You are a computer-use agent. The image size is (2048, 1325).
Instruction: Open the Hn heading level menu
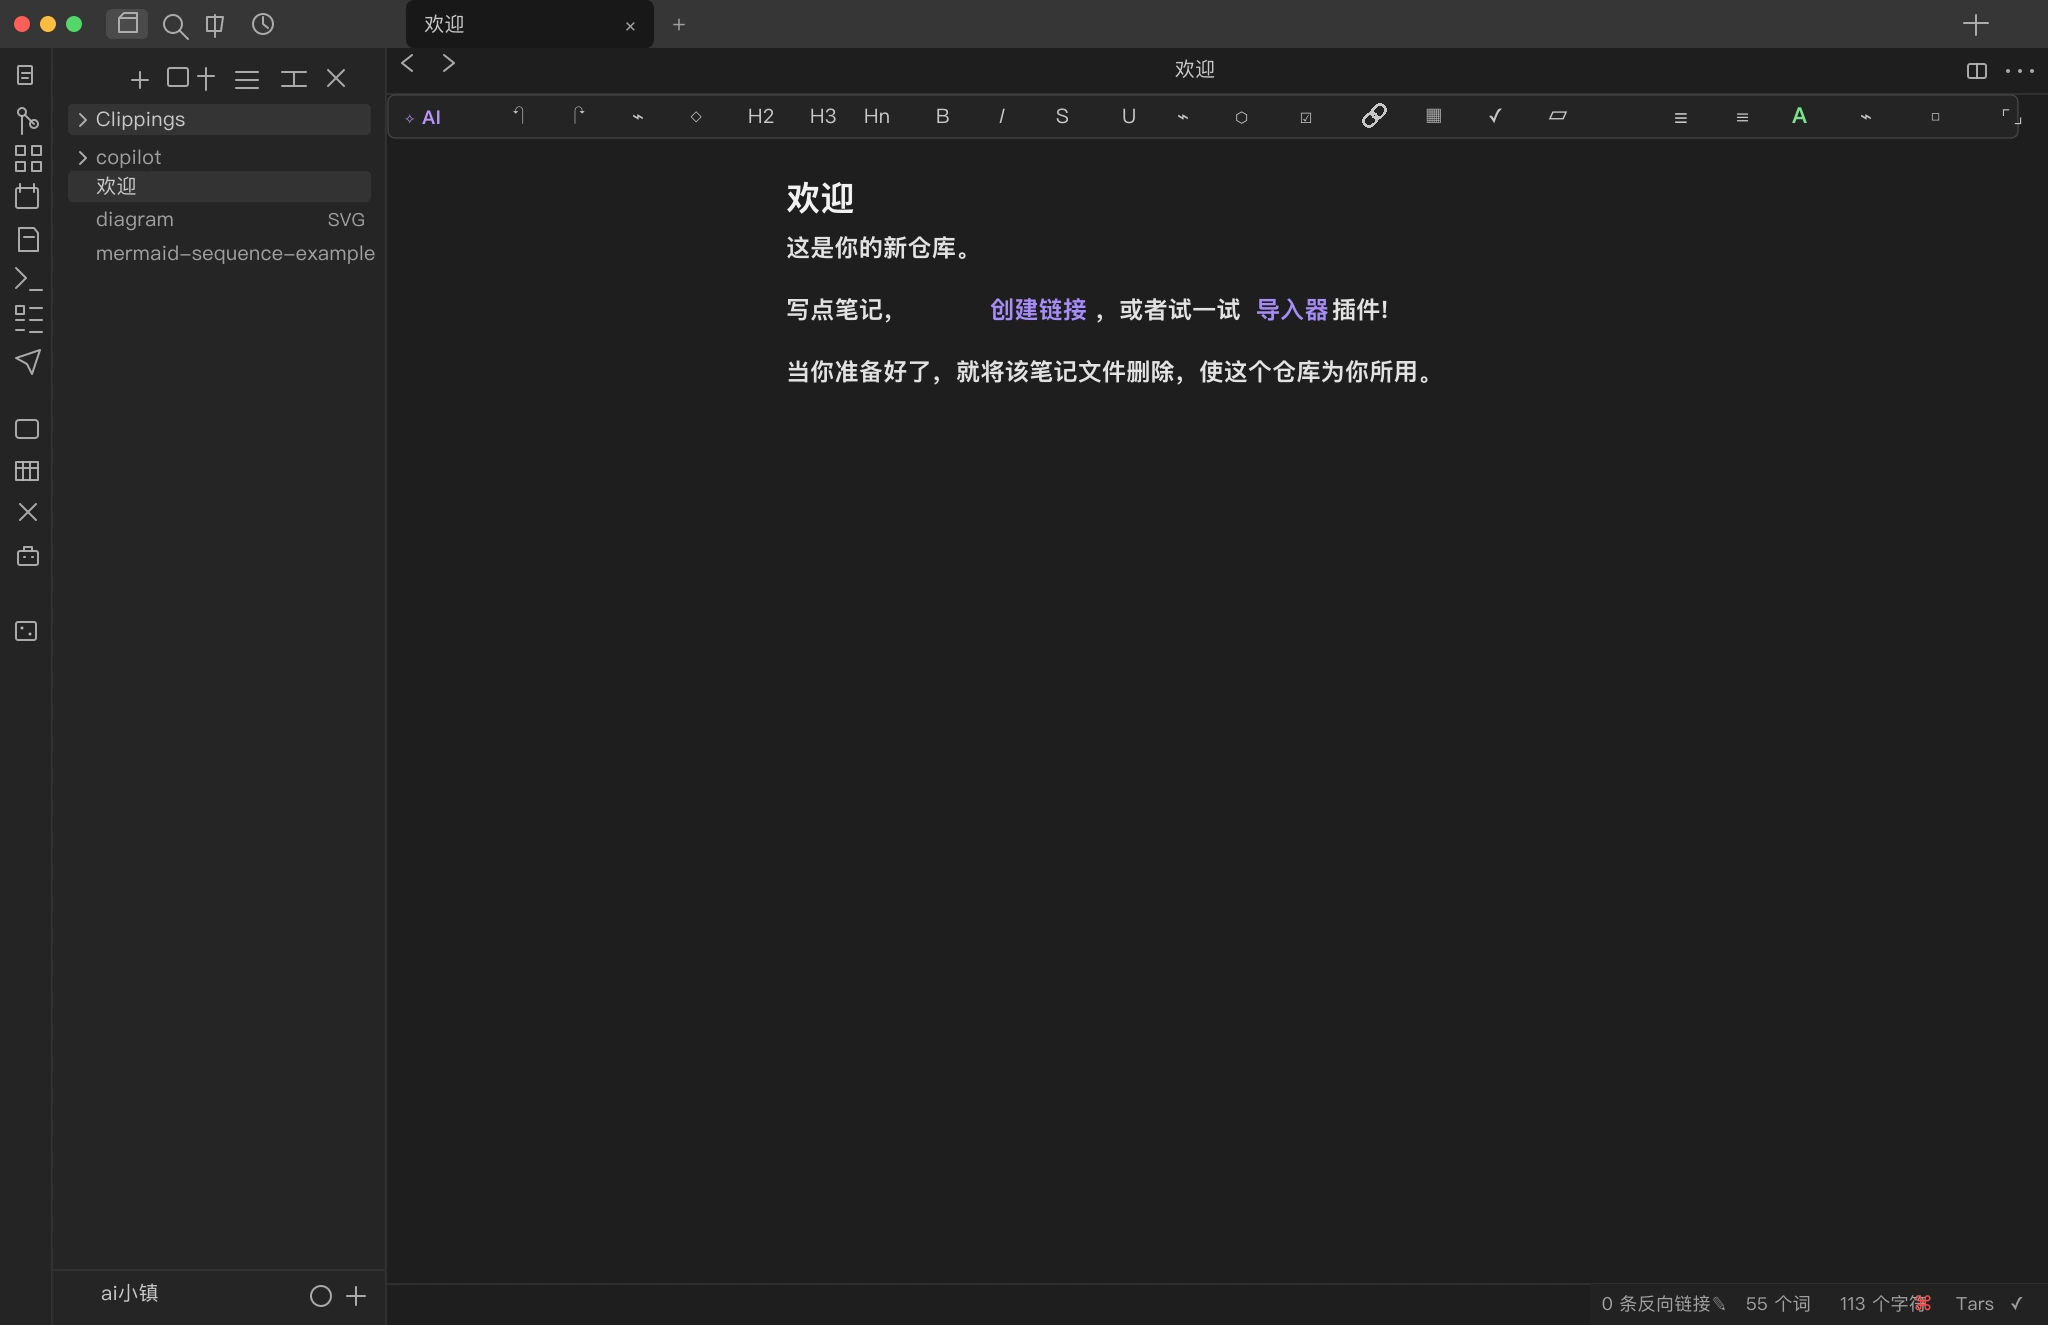877,116
